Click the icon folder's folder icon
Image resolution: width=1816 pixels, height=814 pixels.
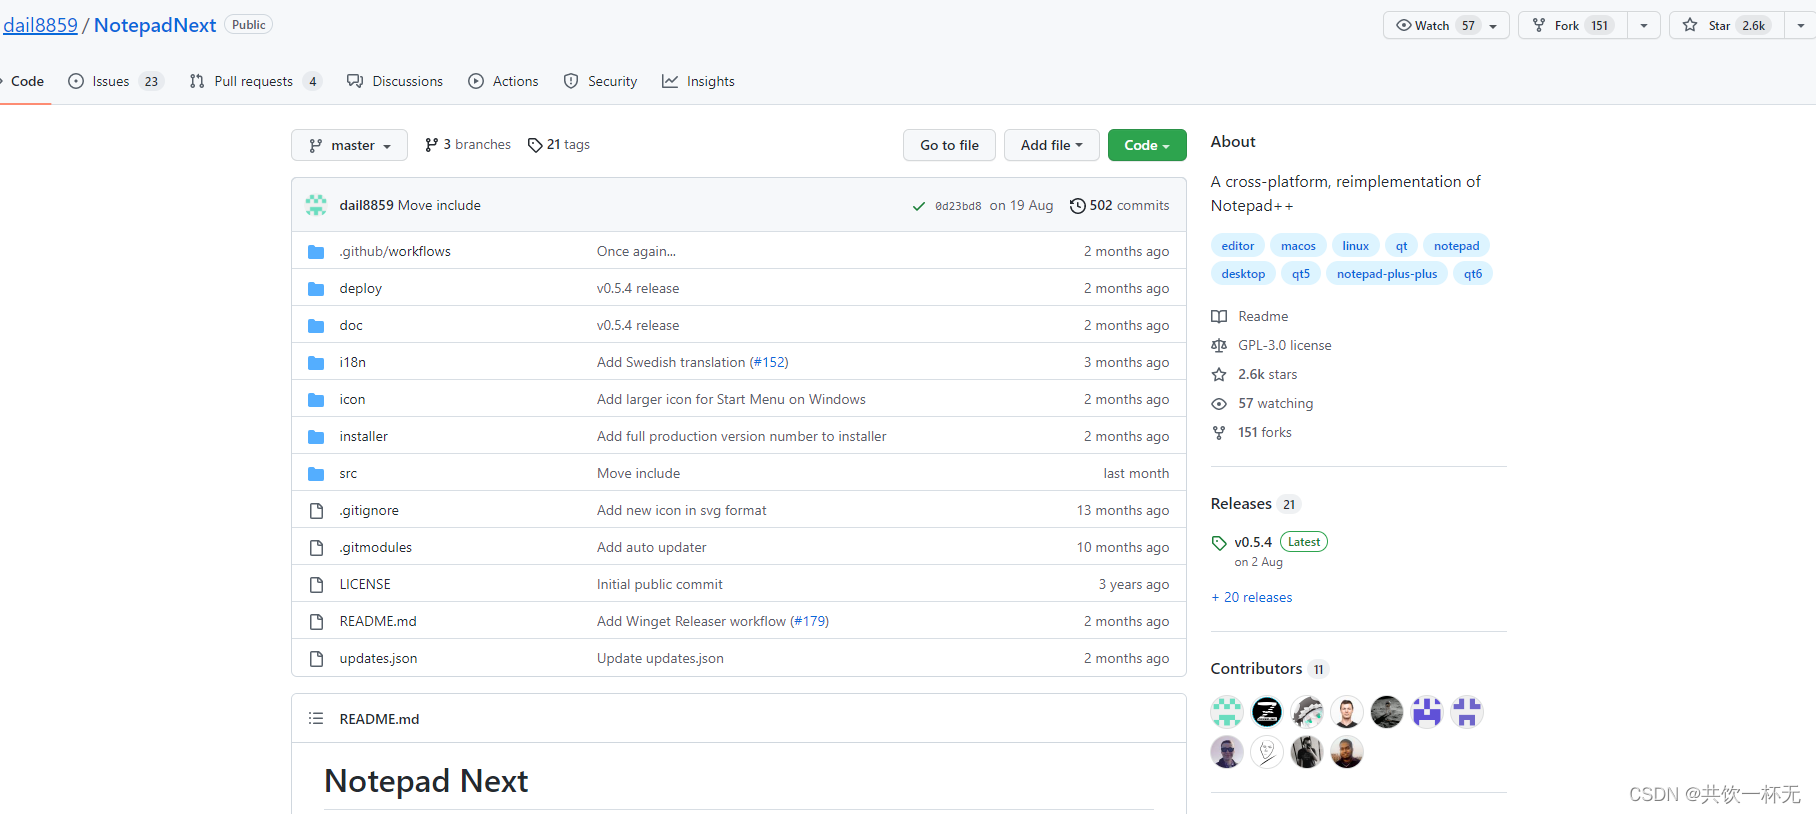316,399
